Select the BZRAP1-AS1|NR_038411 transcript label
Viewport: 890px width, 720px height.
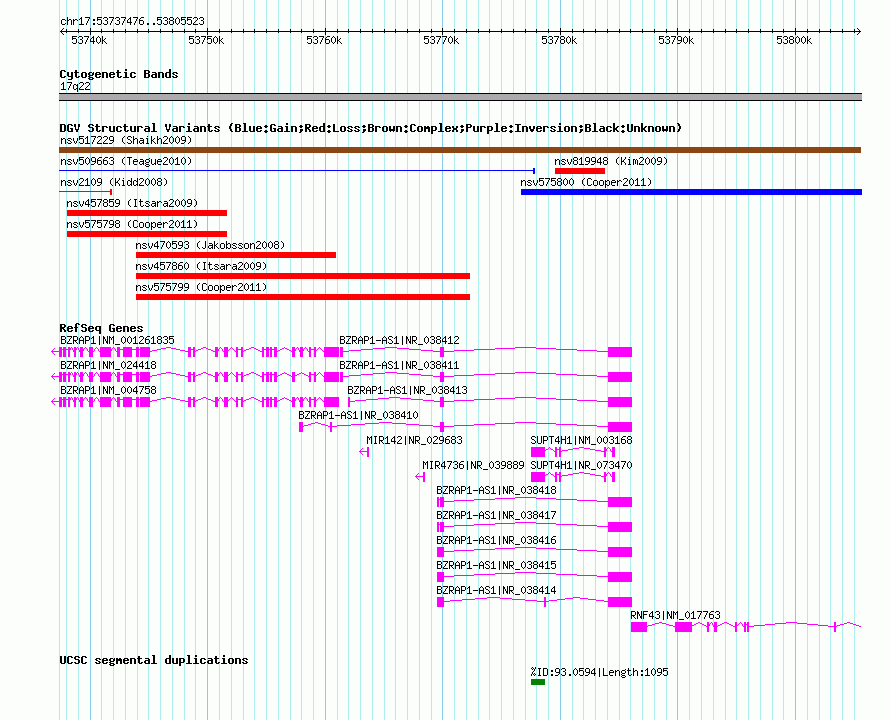tap(399, 365)
